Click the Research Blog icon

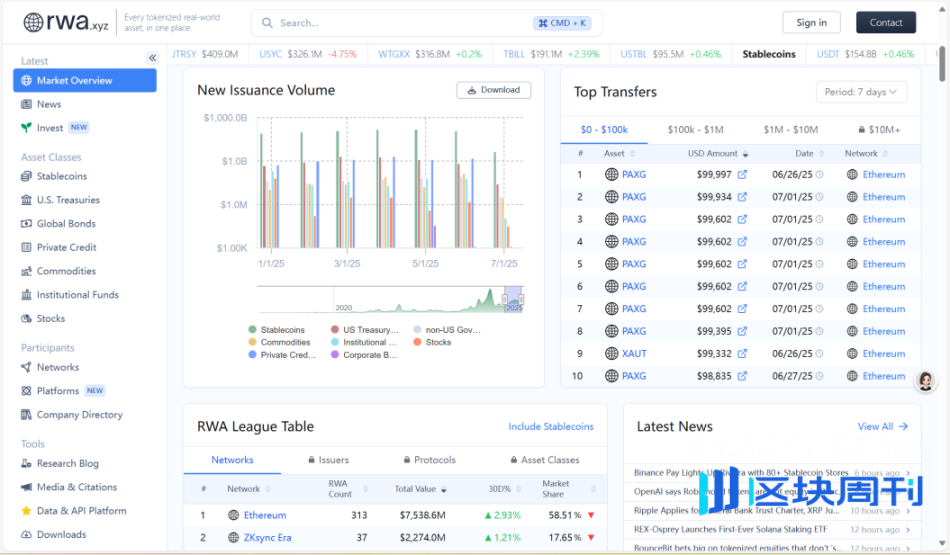[26, 464]
